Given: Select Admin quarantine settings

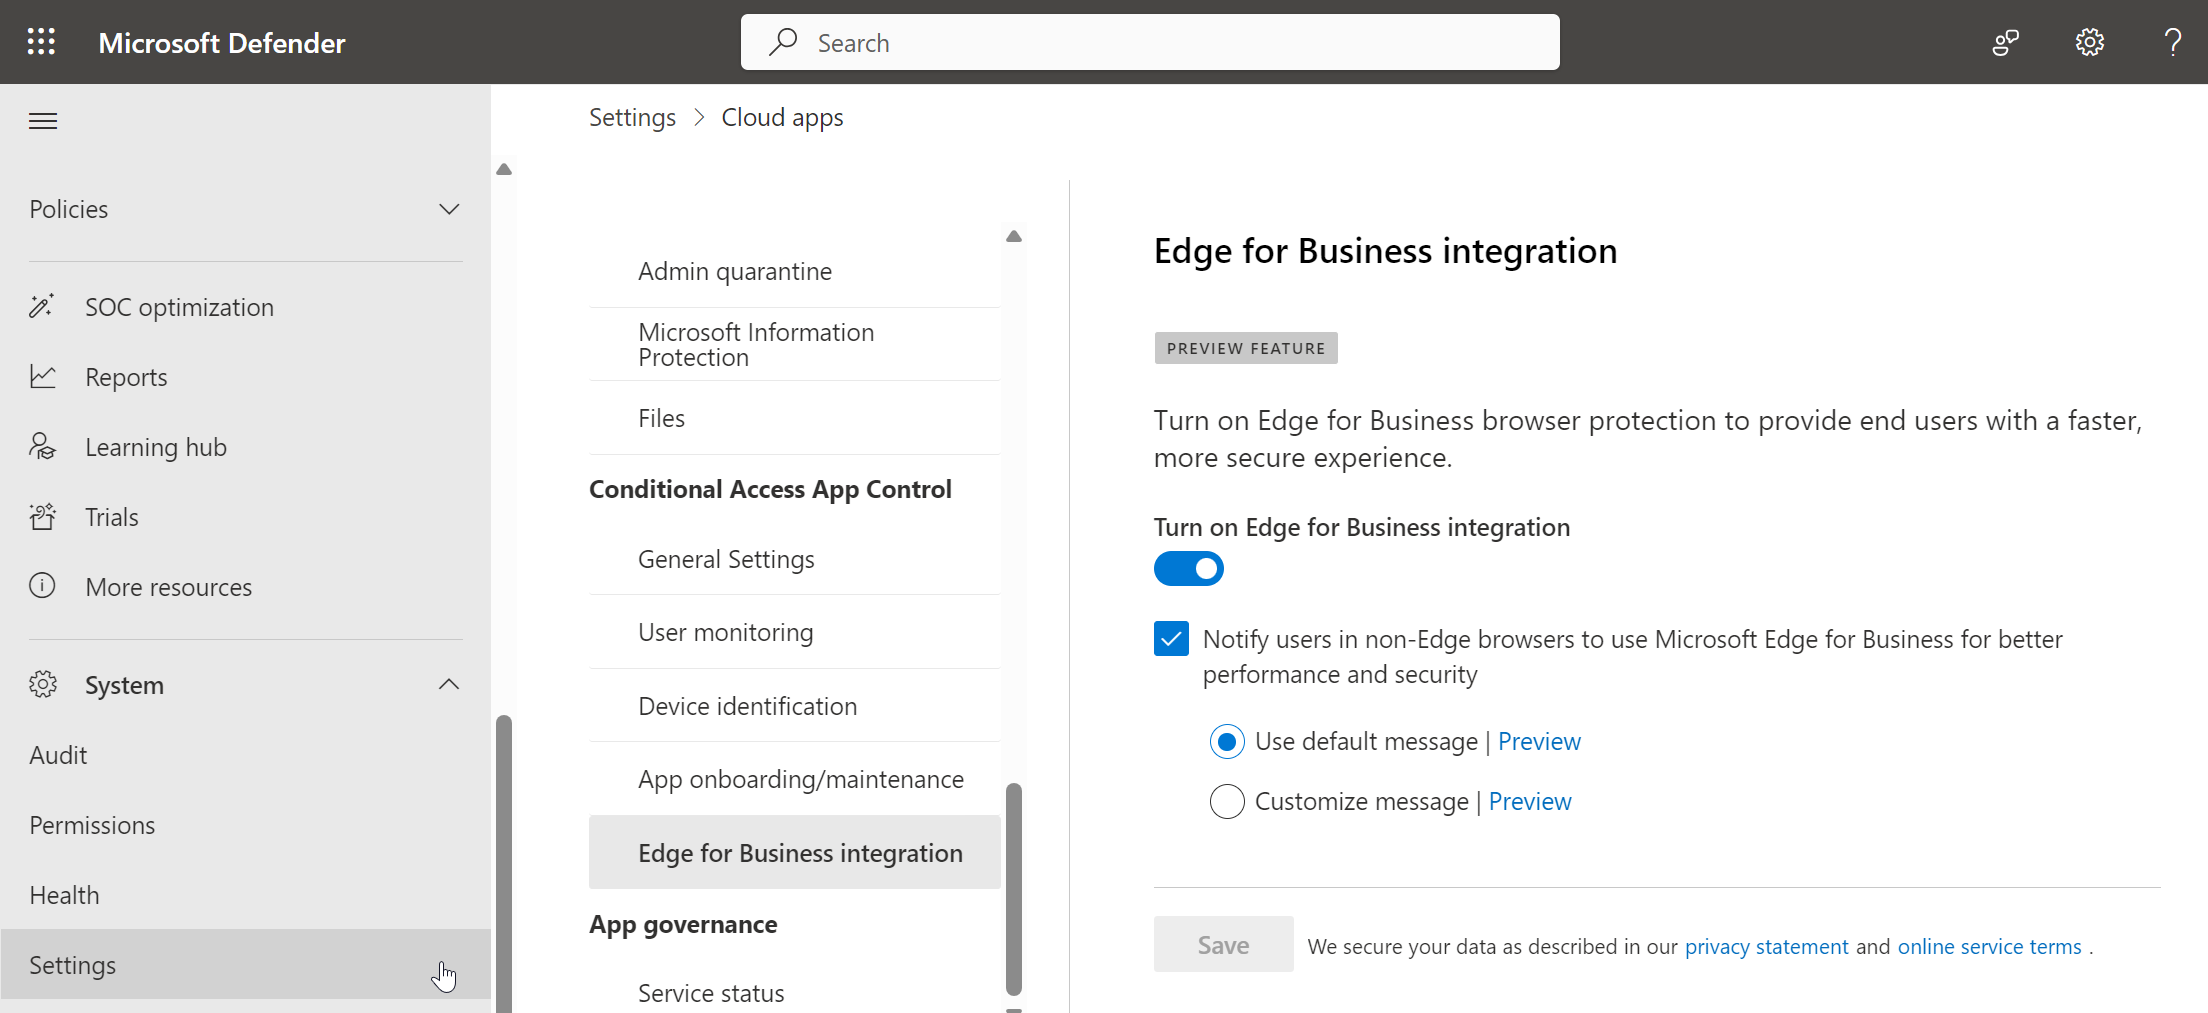Looking at the screenshot, I should point(795,271).
